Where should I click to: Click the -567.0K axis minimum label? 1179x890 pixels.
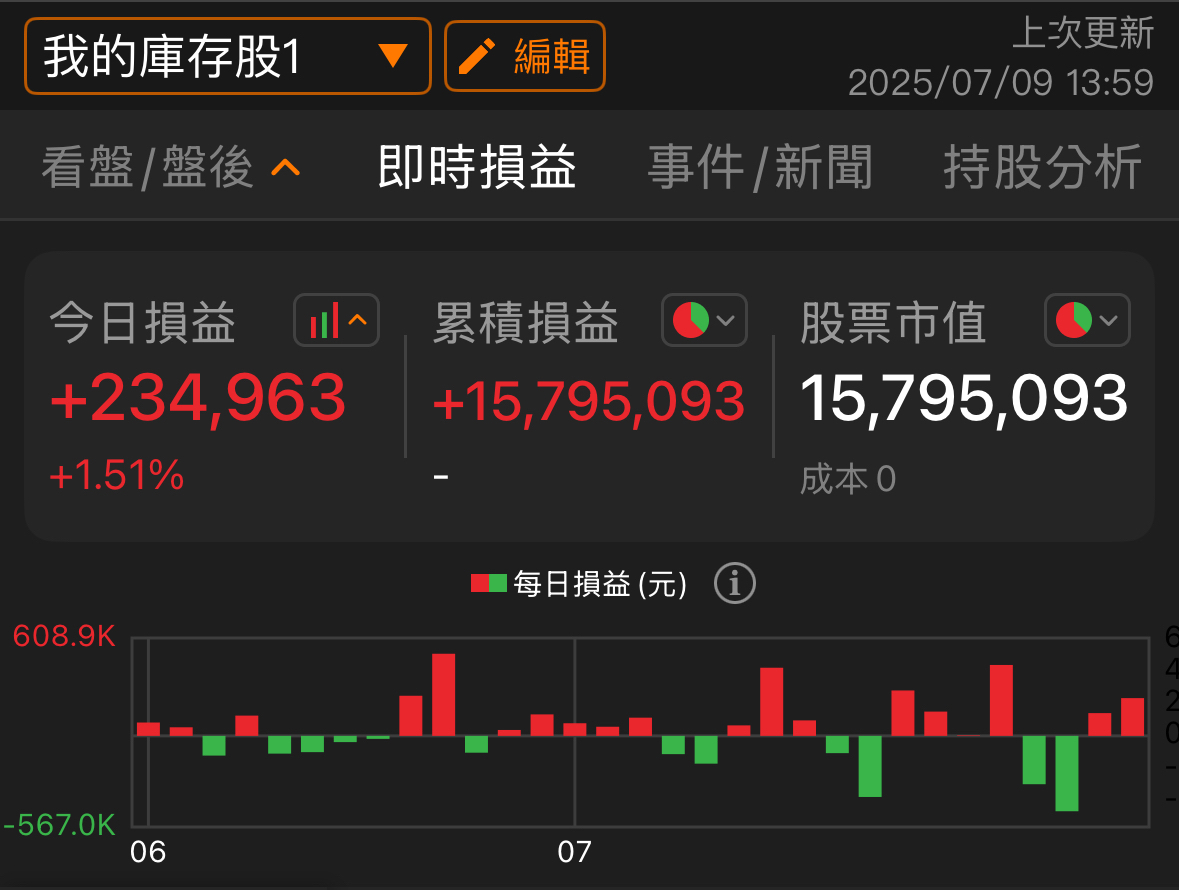coord(59,825)
